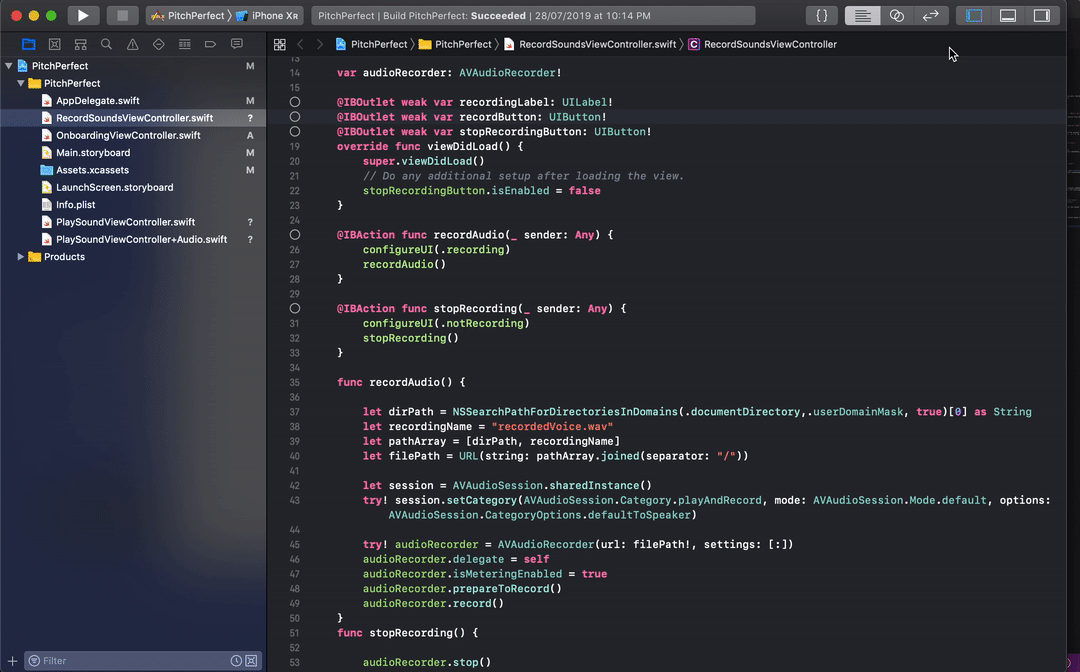Choose the iPhone XR run destination
Screen dimensions: 1080x672
coord(267,15)
